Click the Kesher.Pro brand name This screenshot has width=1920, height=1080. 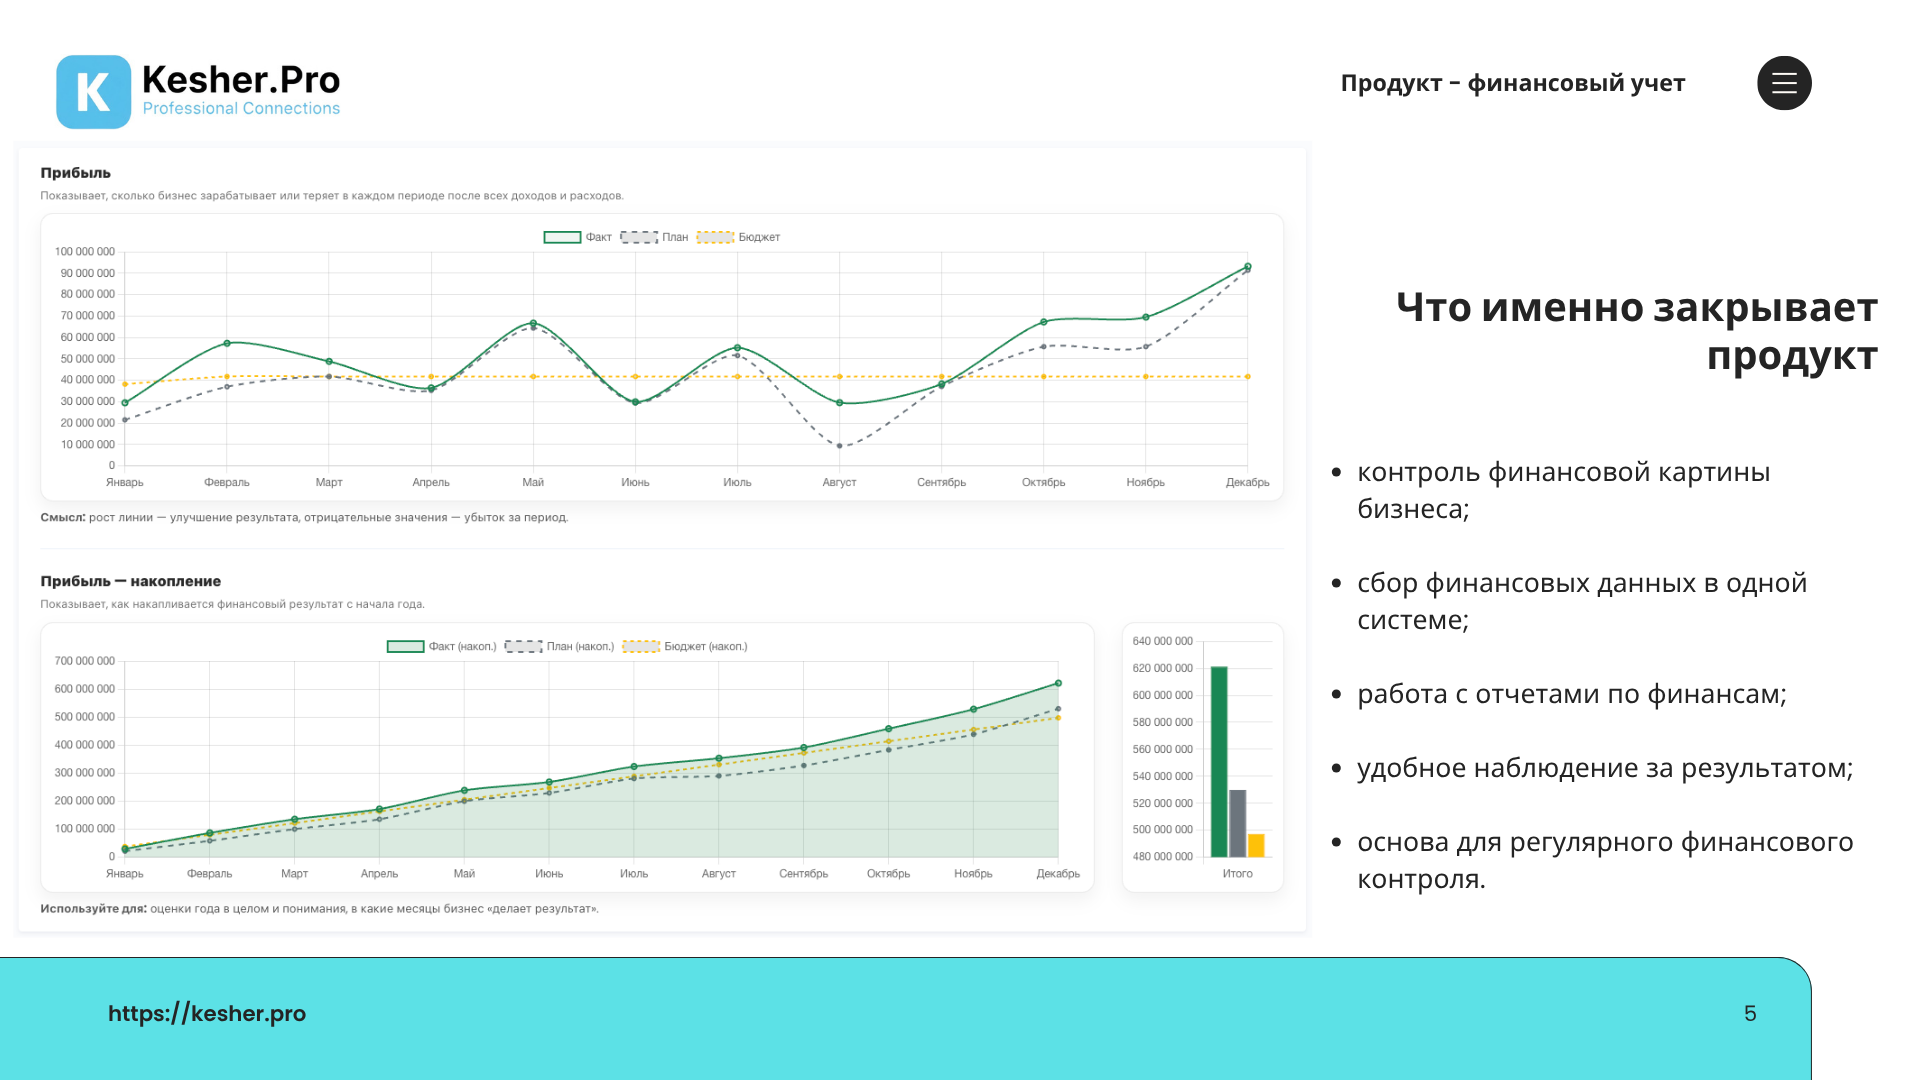[x=241, y=79]
